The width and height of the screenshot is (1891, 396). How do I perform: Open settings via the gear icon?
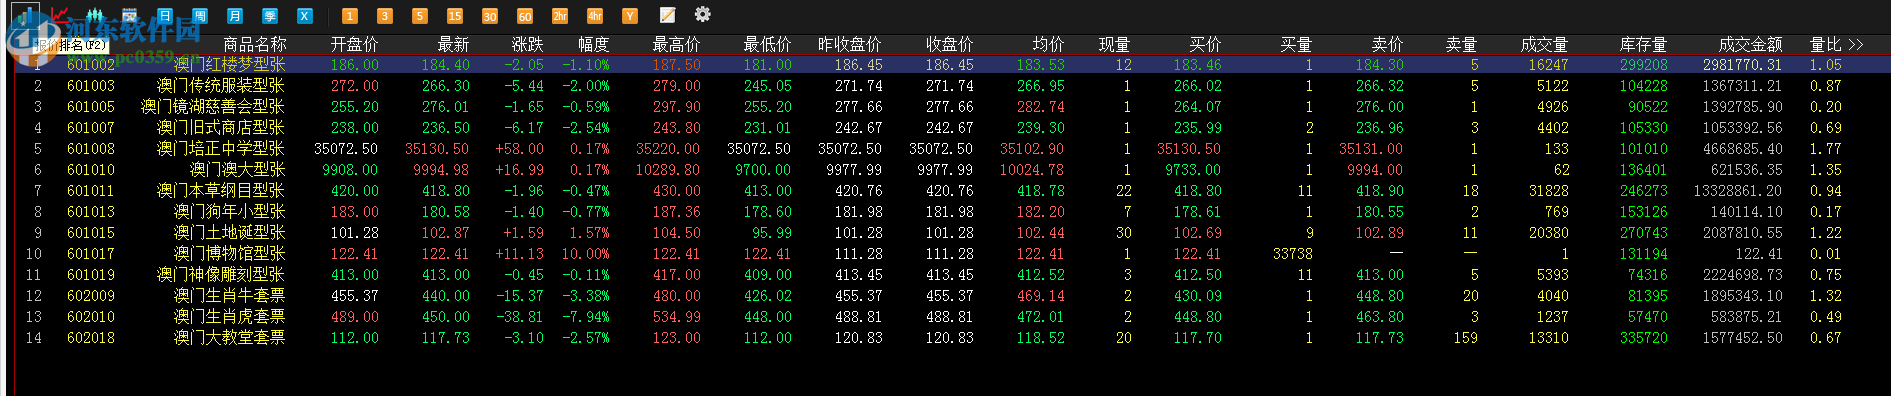pos(703,14)
